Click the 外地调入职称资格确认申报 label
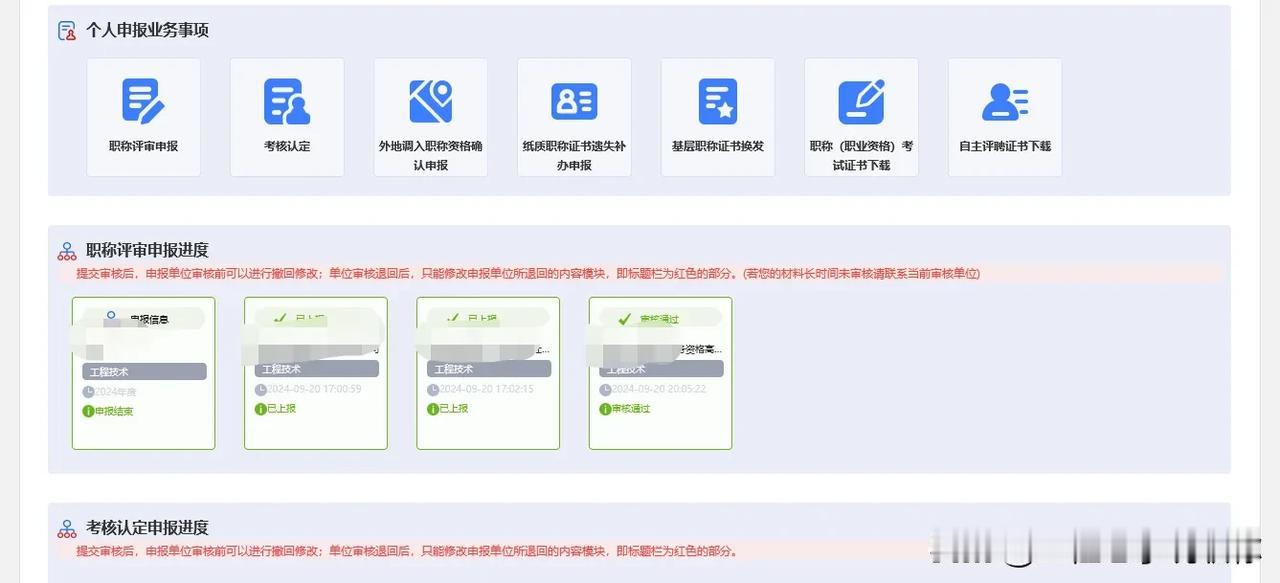The width and height of the screenshot is (1280, 583). 431,155
